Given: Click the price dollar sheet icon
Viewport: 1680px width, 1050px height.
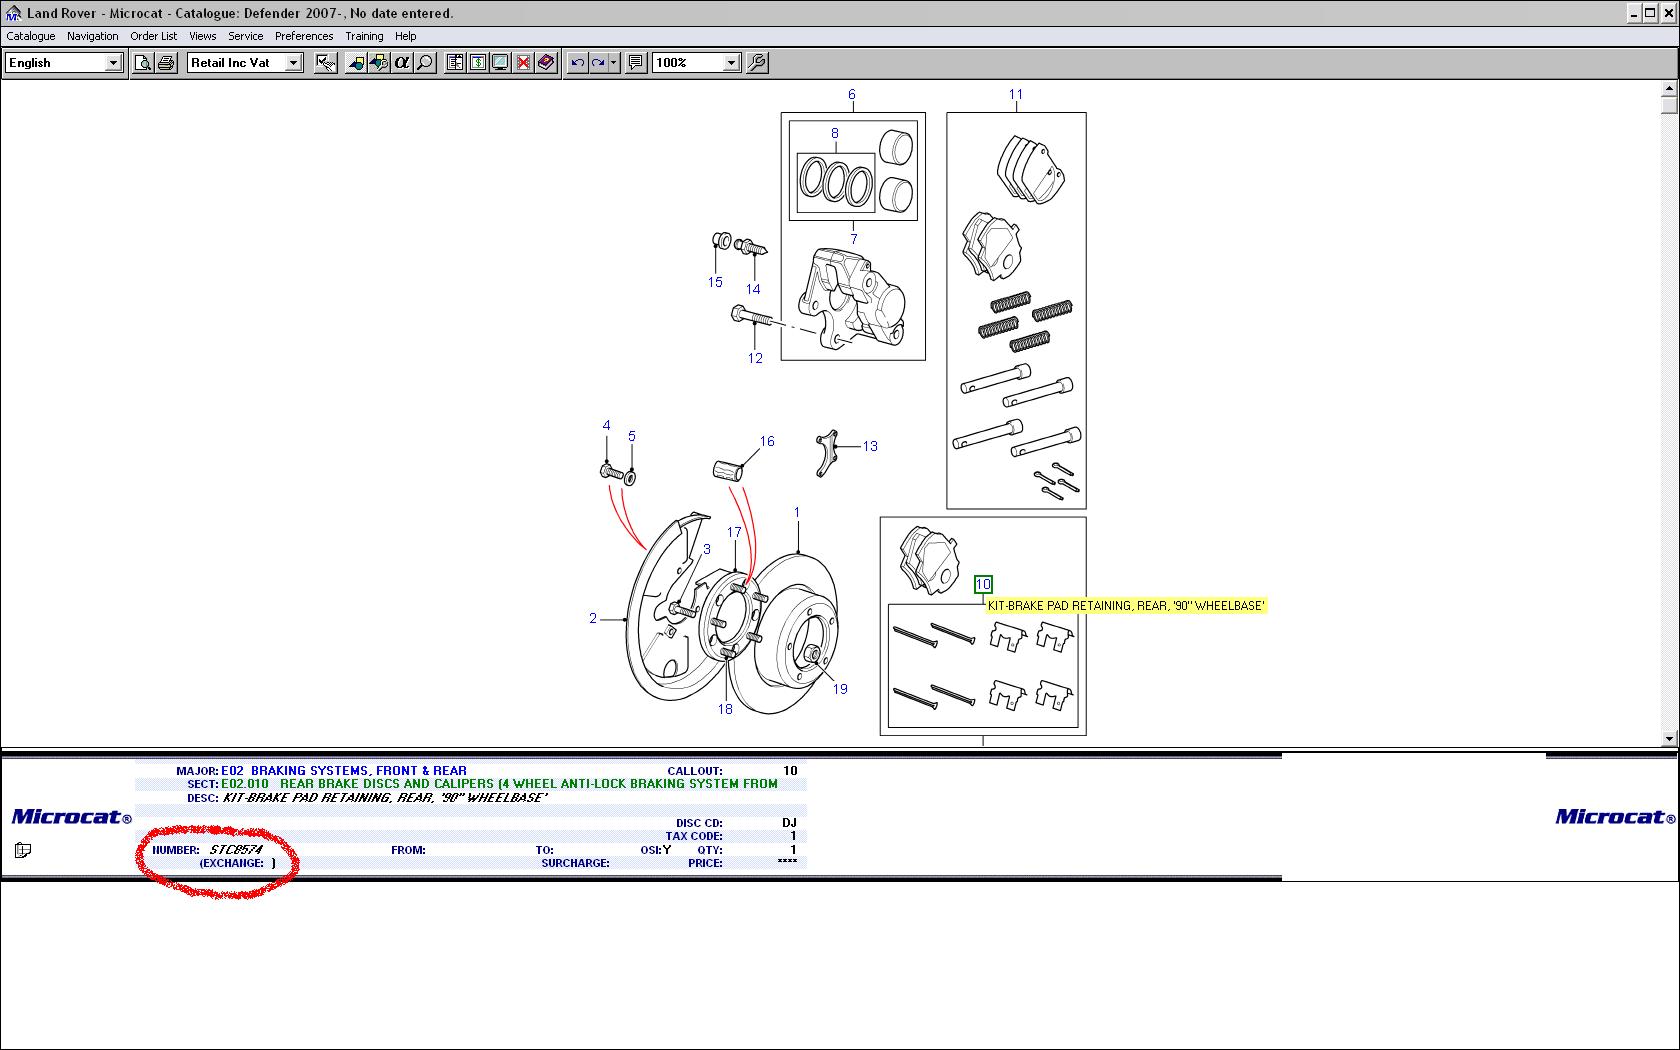Looking at the screenshot, I should point(478,63).
